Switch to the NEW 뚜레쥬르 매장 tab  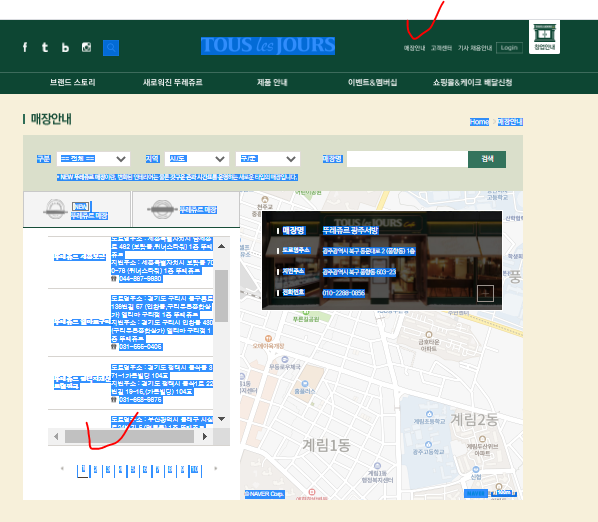(x=77, y=210)
